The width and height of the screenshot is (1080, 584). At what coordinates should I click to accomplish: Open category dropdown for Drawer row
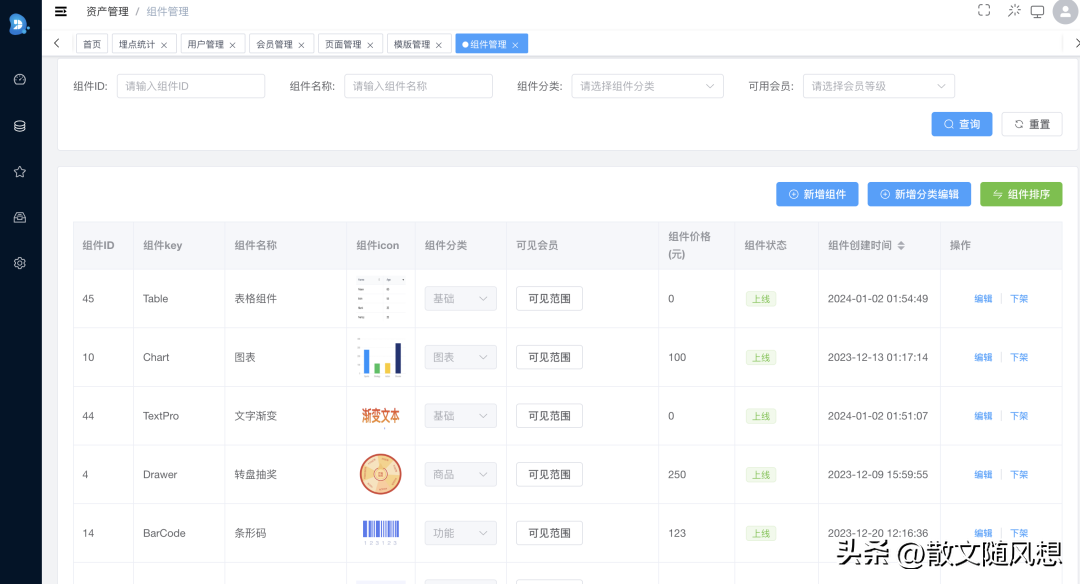tap(460, 474)
